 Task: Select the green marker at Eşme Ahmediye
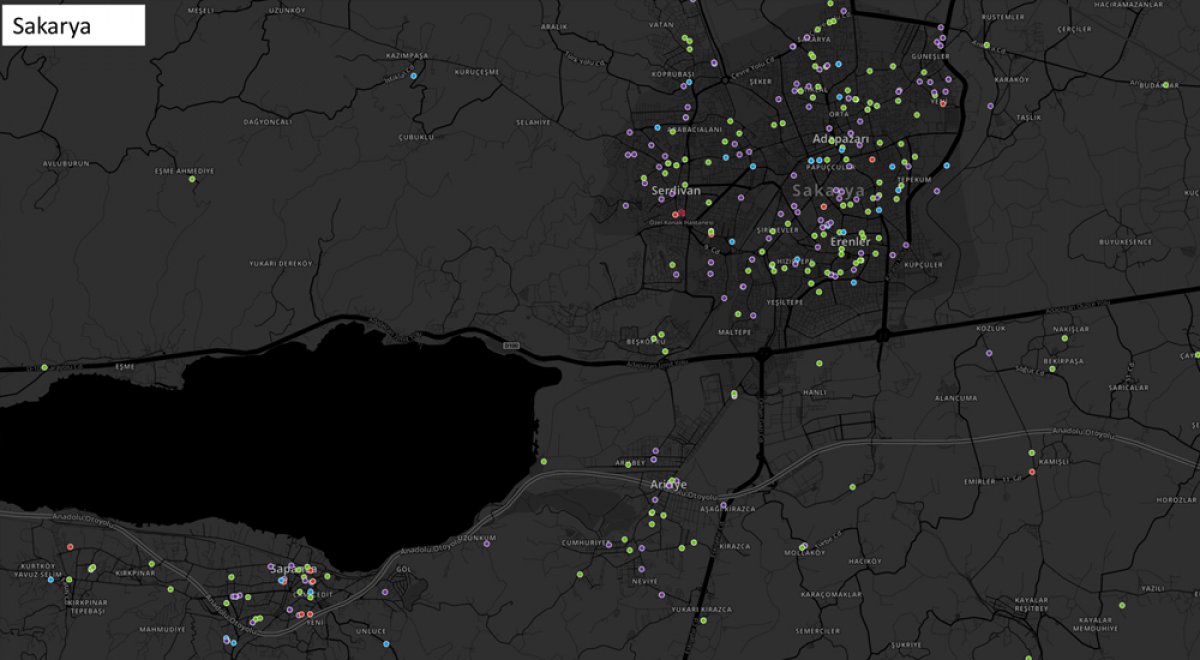(192, 180)
